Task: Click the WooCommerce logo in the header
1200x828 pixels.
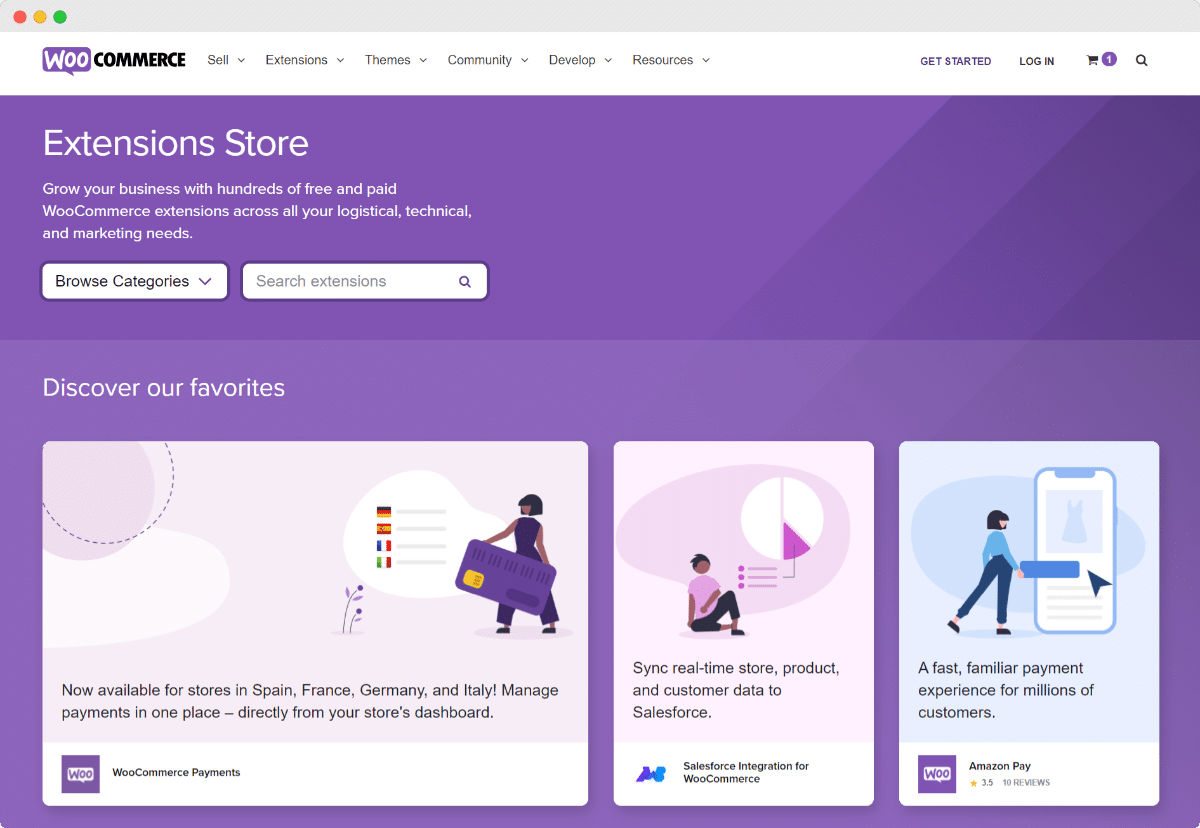Action: [114, 60]
